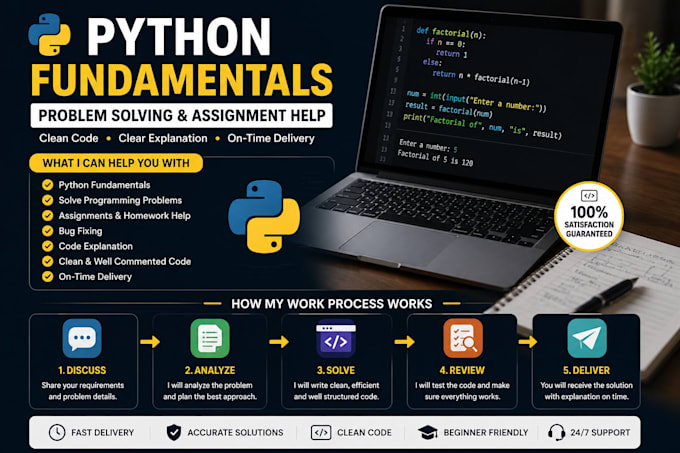
Task: Click the Solve code window icon
Action: point(336,338)
